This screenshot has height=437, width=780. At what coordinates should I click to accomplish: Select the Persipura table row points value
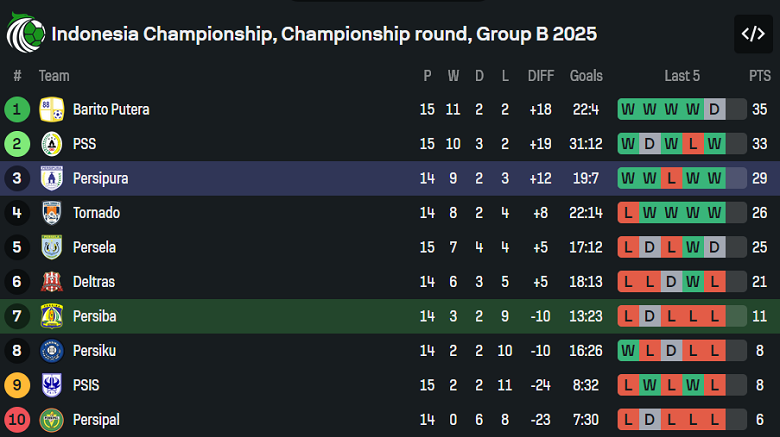click(x=759, y=178)
